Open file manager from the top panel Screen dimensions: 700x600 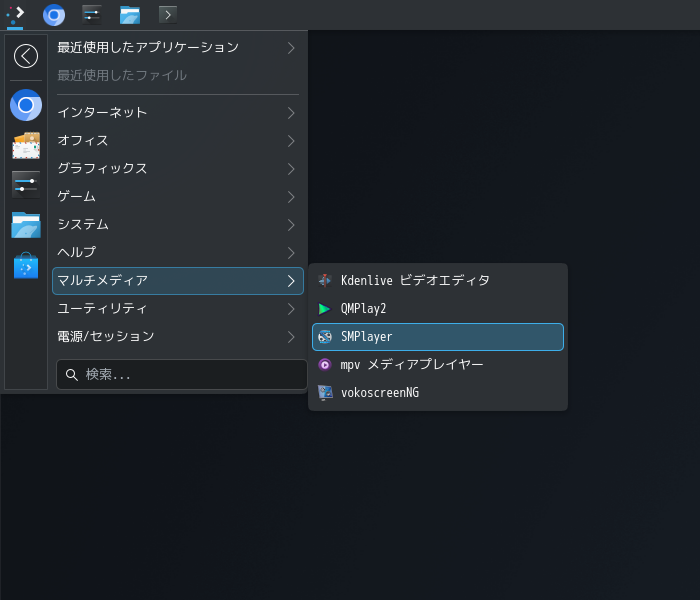pyautogui.click(x=130, y=14)
